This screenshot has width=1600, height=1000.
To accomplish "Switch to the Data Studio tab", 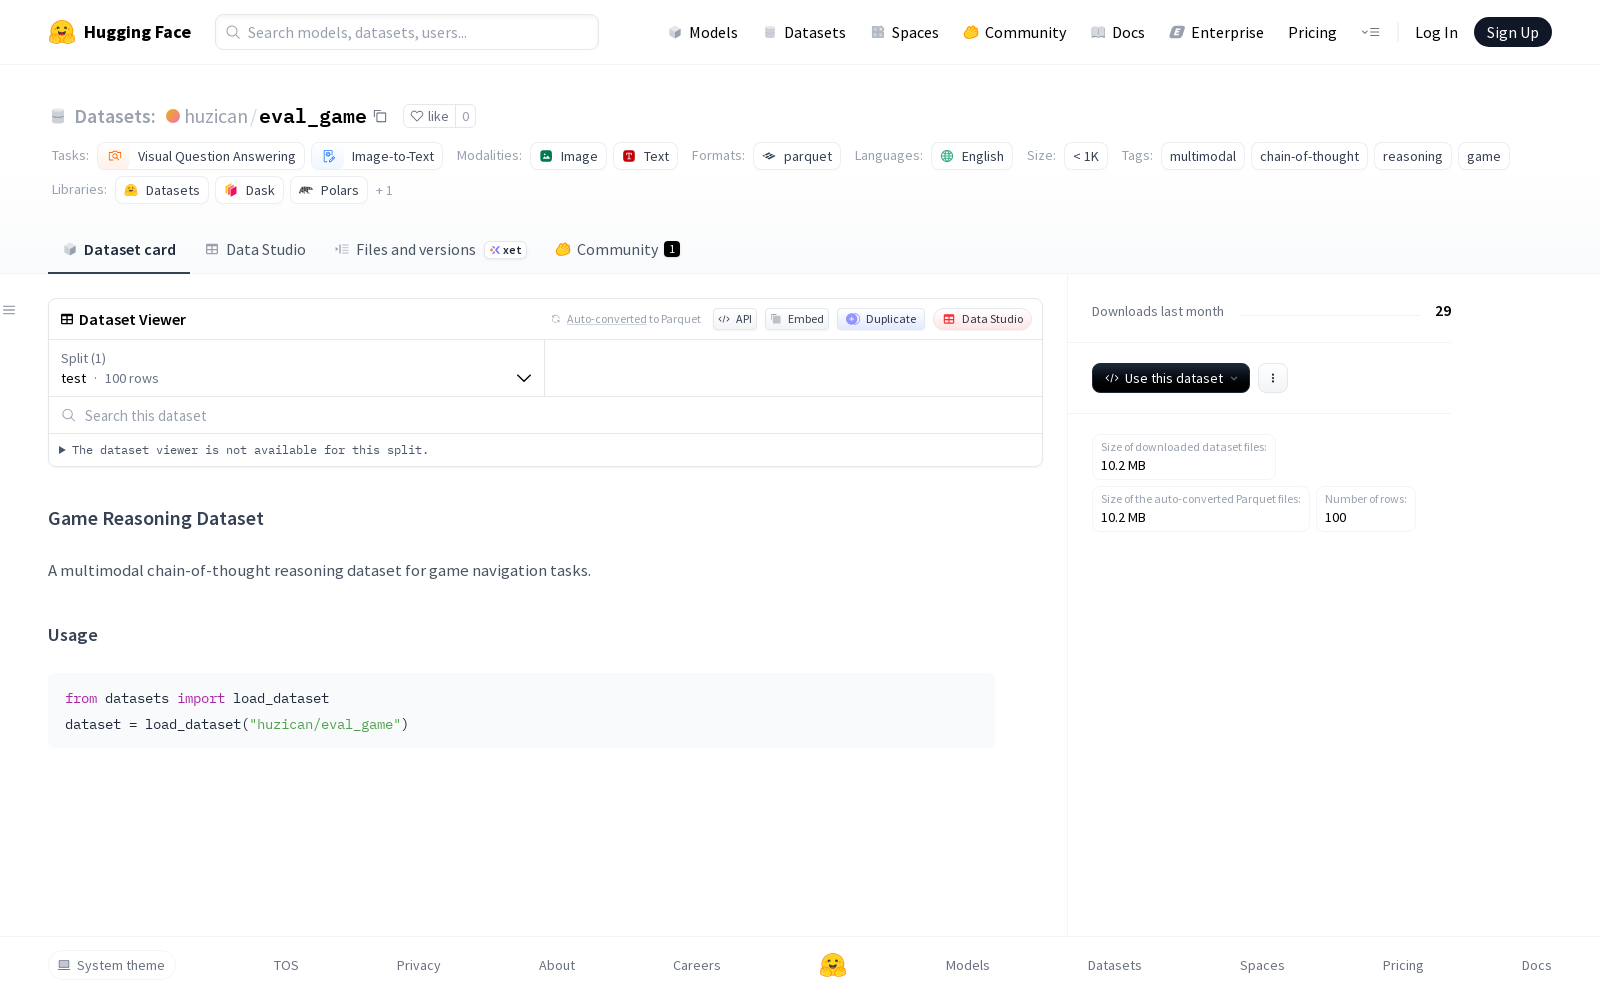I will pyautogui.click(x=256, y=250).
